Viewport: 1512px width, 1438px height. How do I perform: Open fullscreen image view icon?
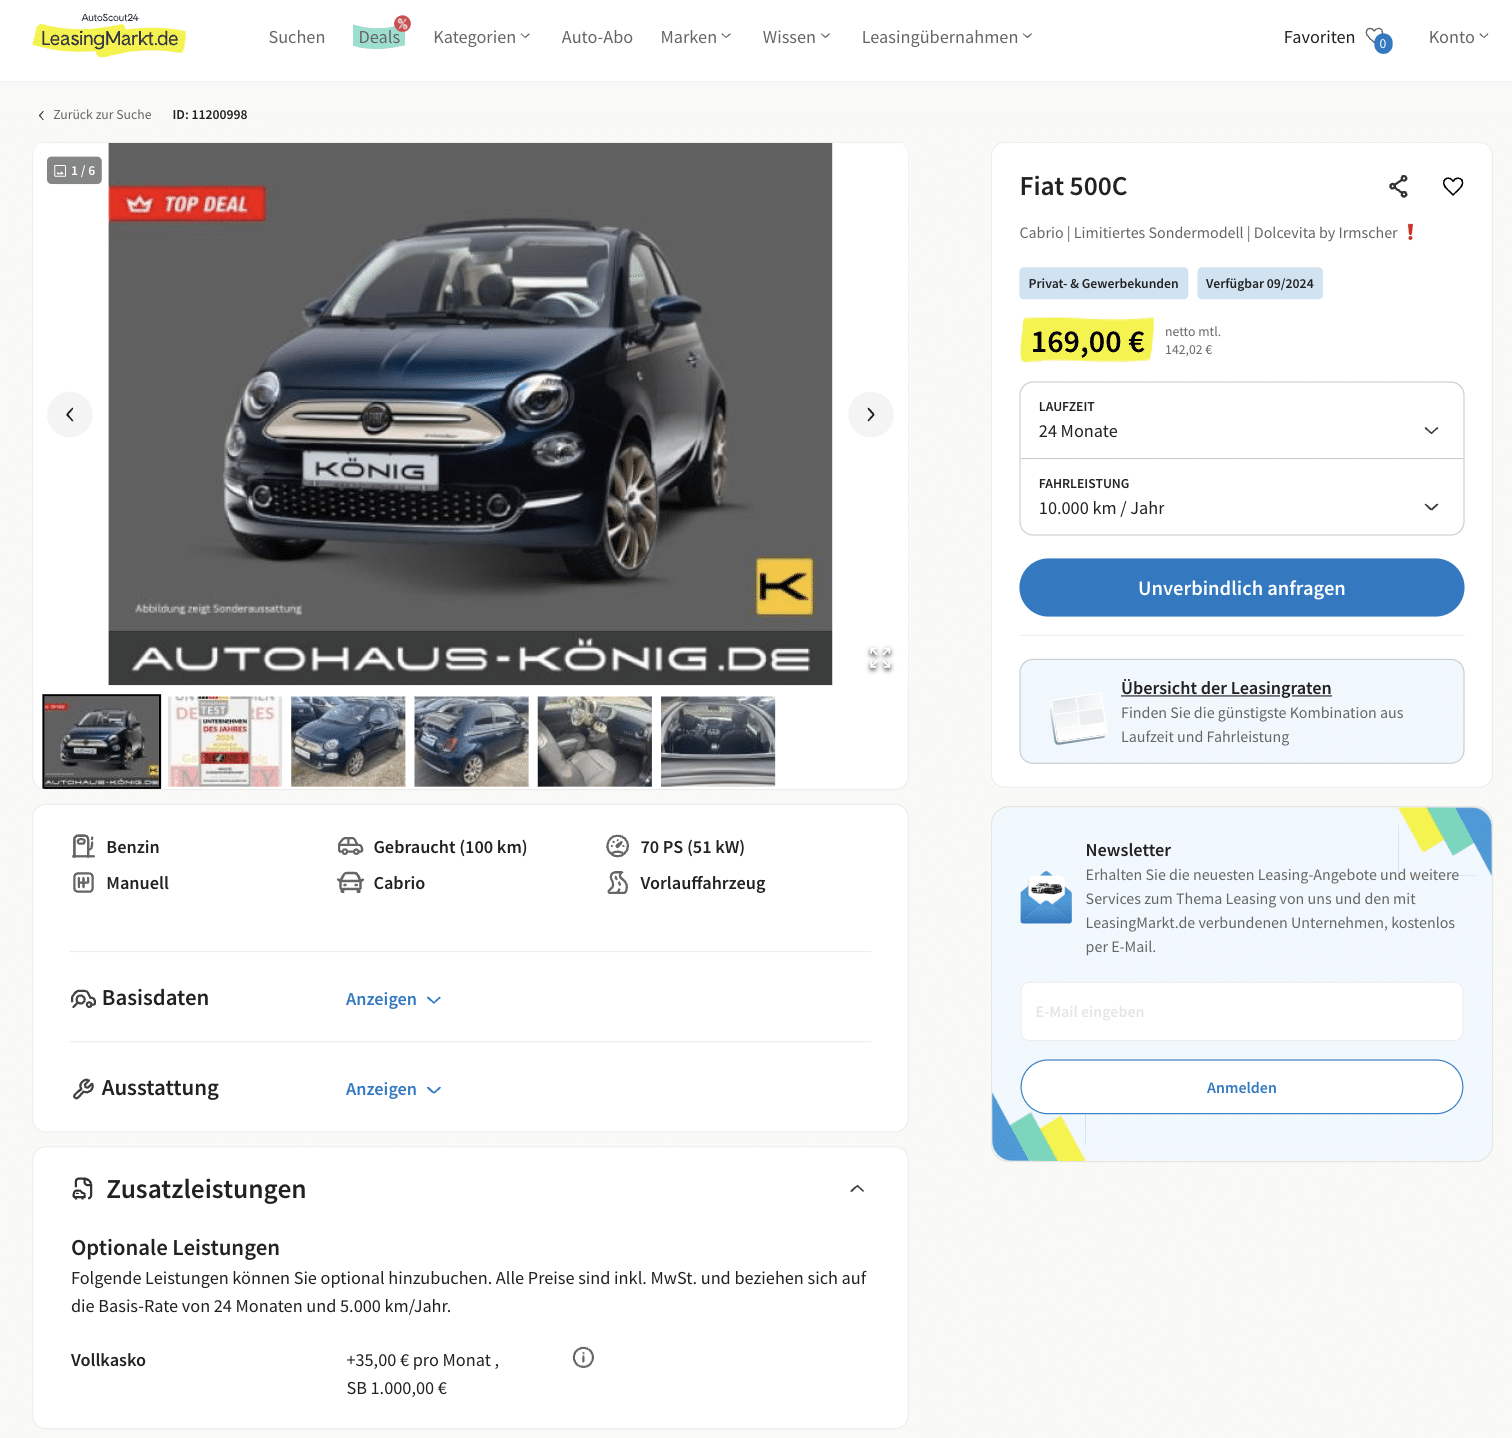pos(880,659)
